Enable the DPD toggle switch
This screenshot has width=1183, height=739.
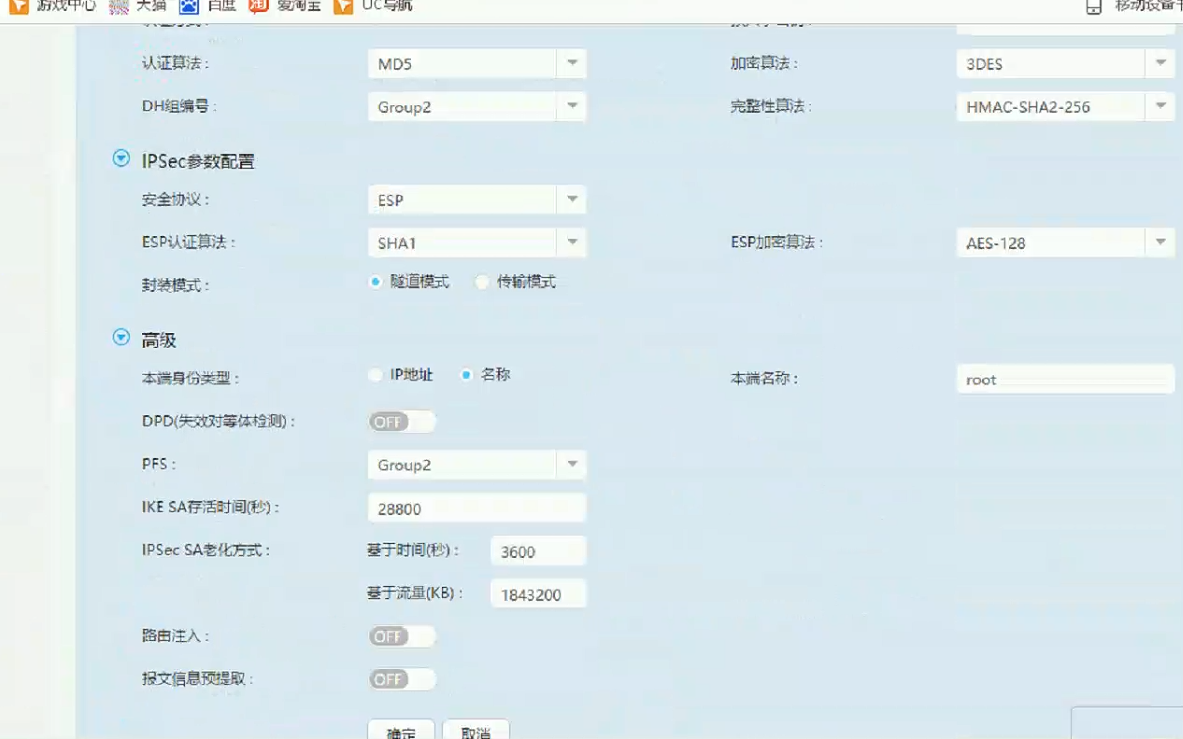[x=401, y=422]
